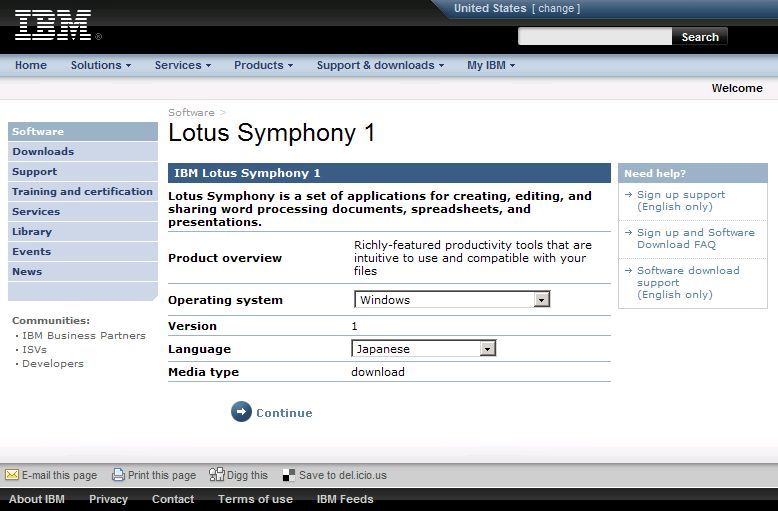Image resolution: width=778 pixels, height=511 pixels.
Task: Open Library in the left sidebar
Action: coord(83,232)
